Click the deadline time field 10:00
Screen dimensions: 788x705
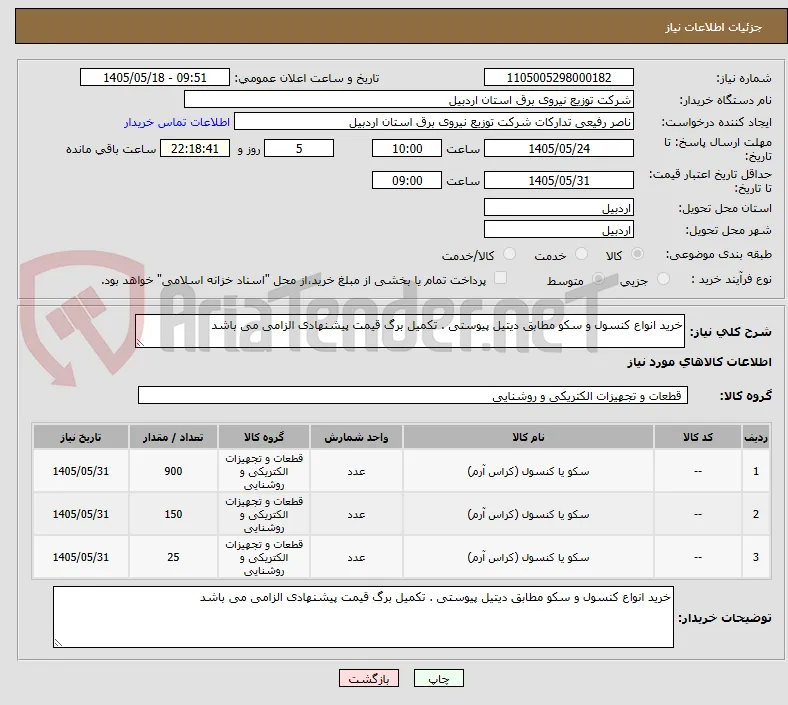coord(407,148)
